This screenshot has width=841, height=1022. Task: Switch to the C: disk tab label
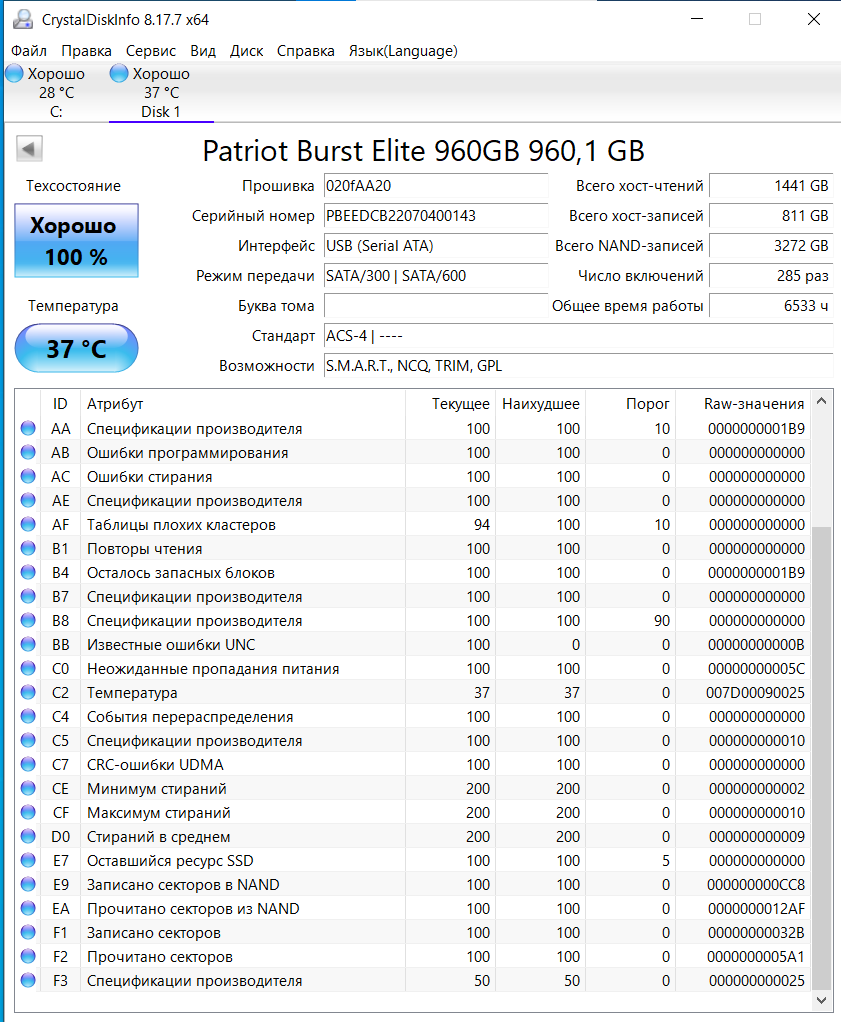[56, 111]
